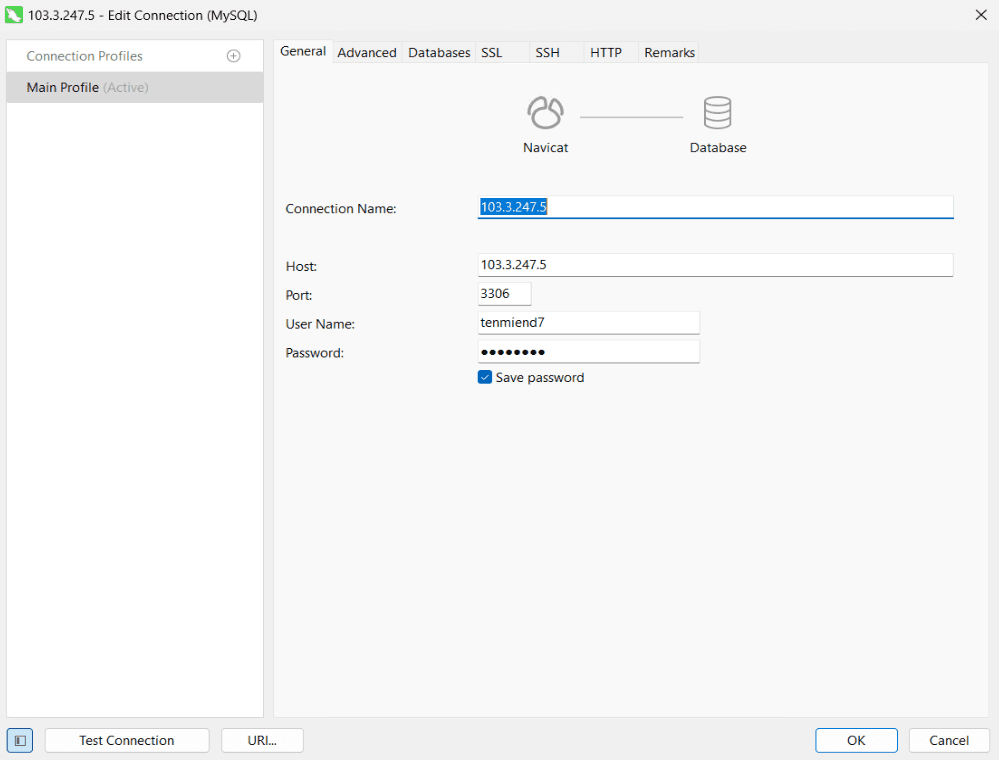999x760 pixels.
Task: Uncheck the Save password checkbox
Action: click(485, 377)
